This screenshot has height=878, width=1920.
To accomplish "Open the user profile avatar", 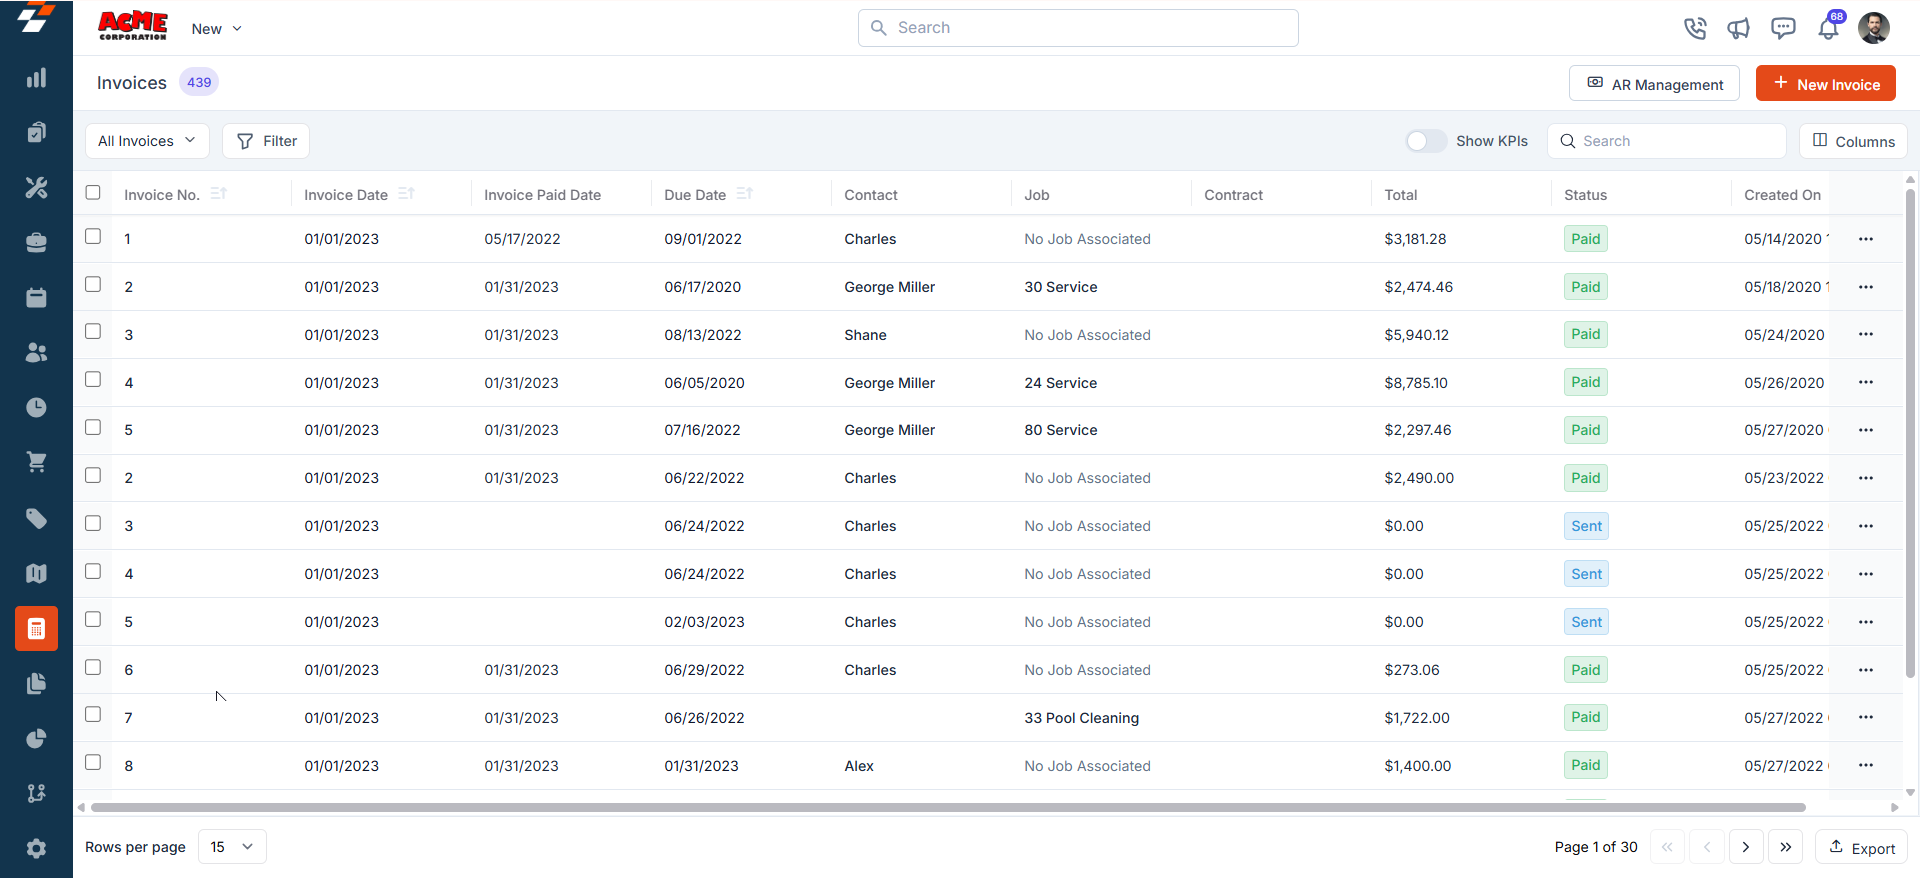I will [x=1874, y=28].
